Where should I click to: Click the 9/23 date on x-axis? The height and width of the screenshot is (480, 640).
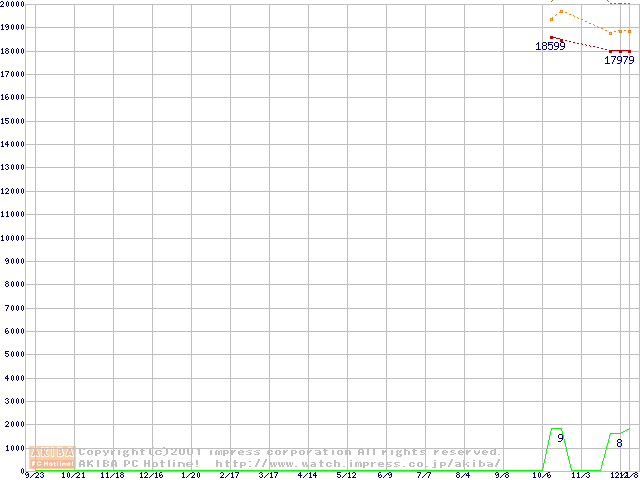(35, 476)
